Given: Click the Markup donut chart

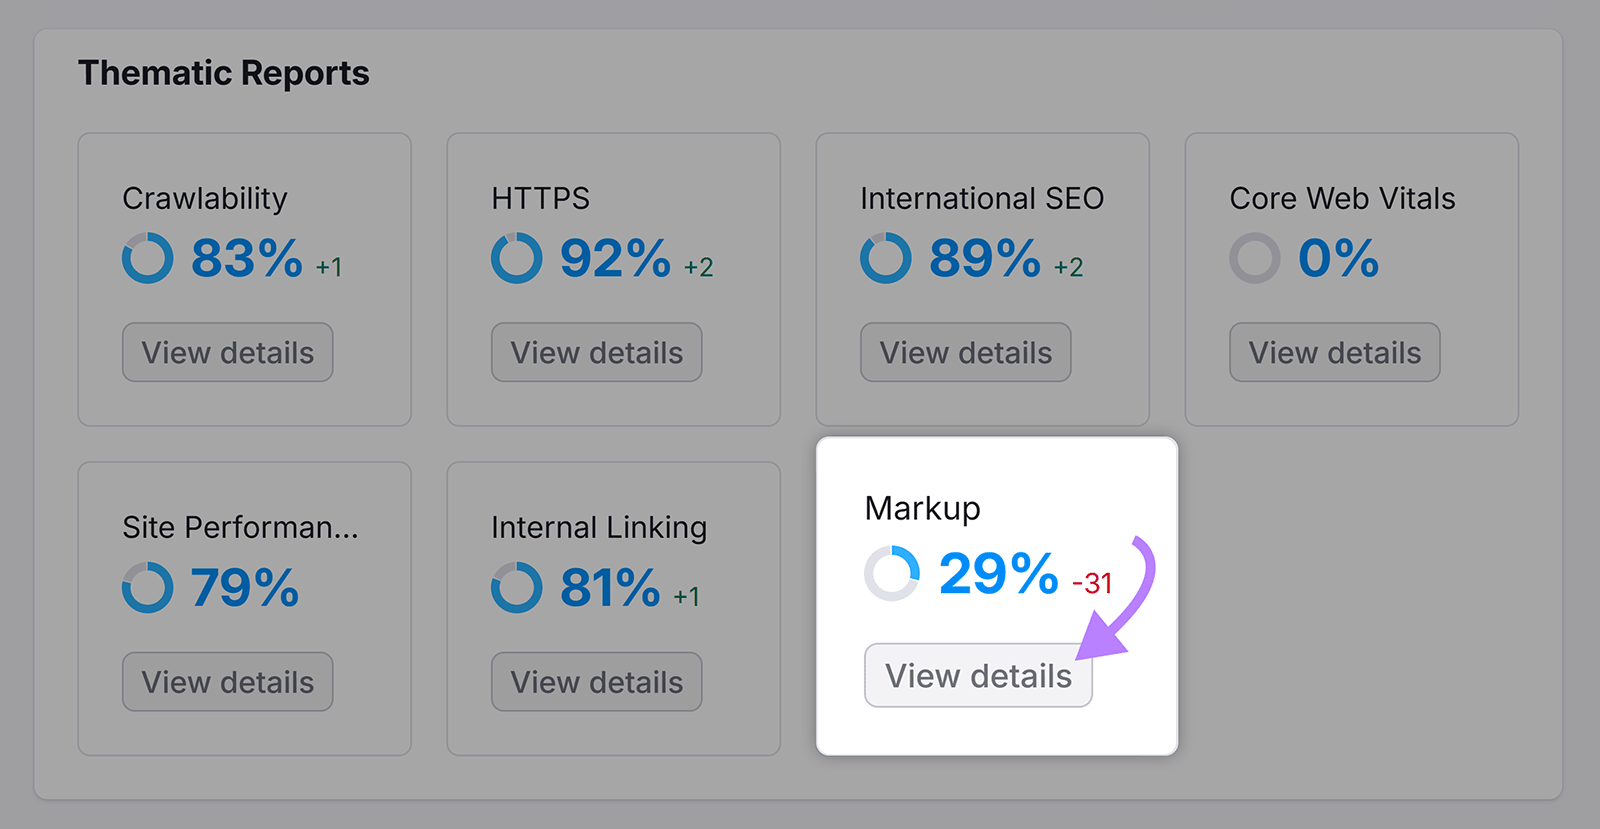Looking at the screenshot, I should point(894,575).
